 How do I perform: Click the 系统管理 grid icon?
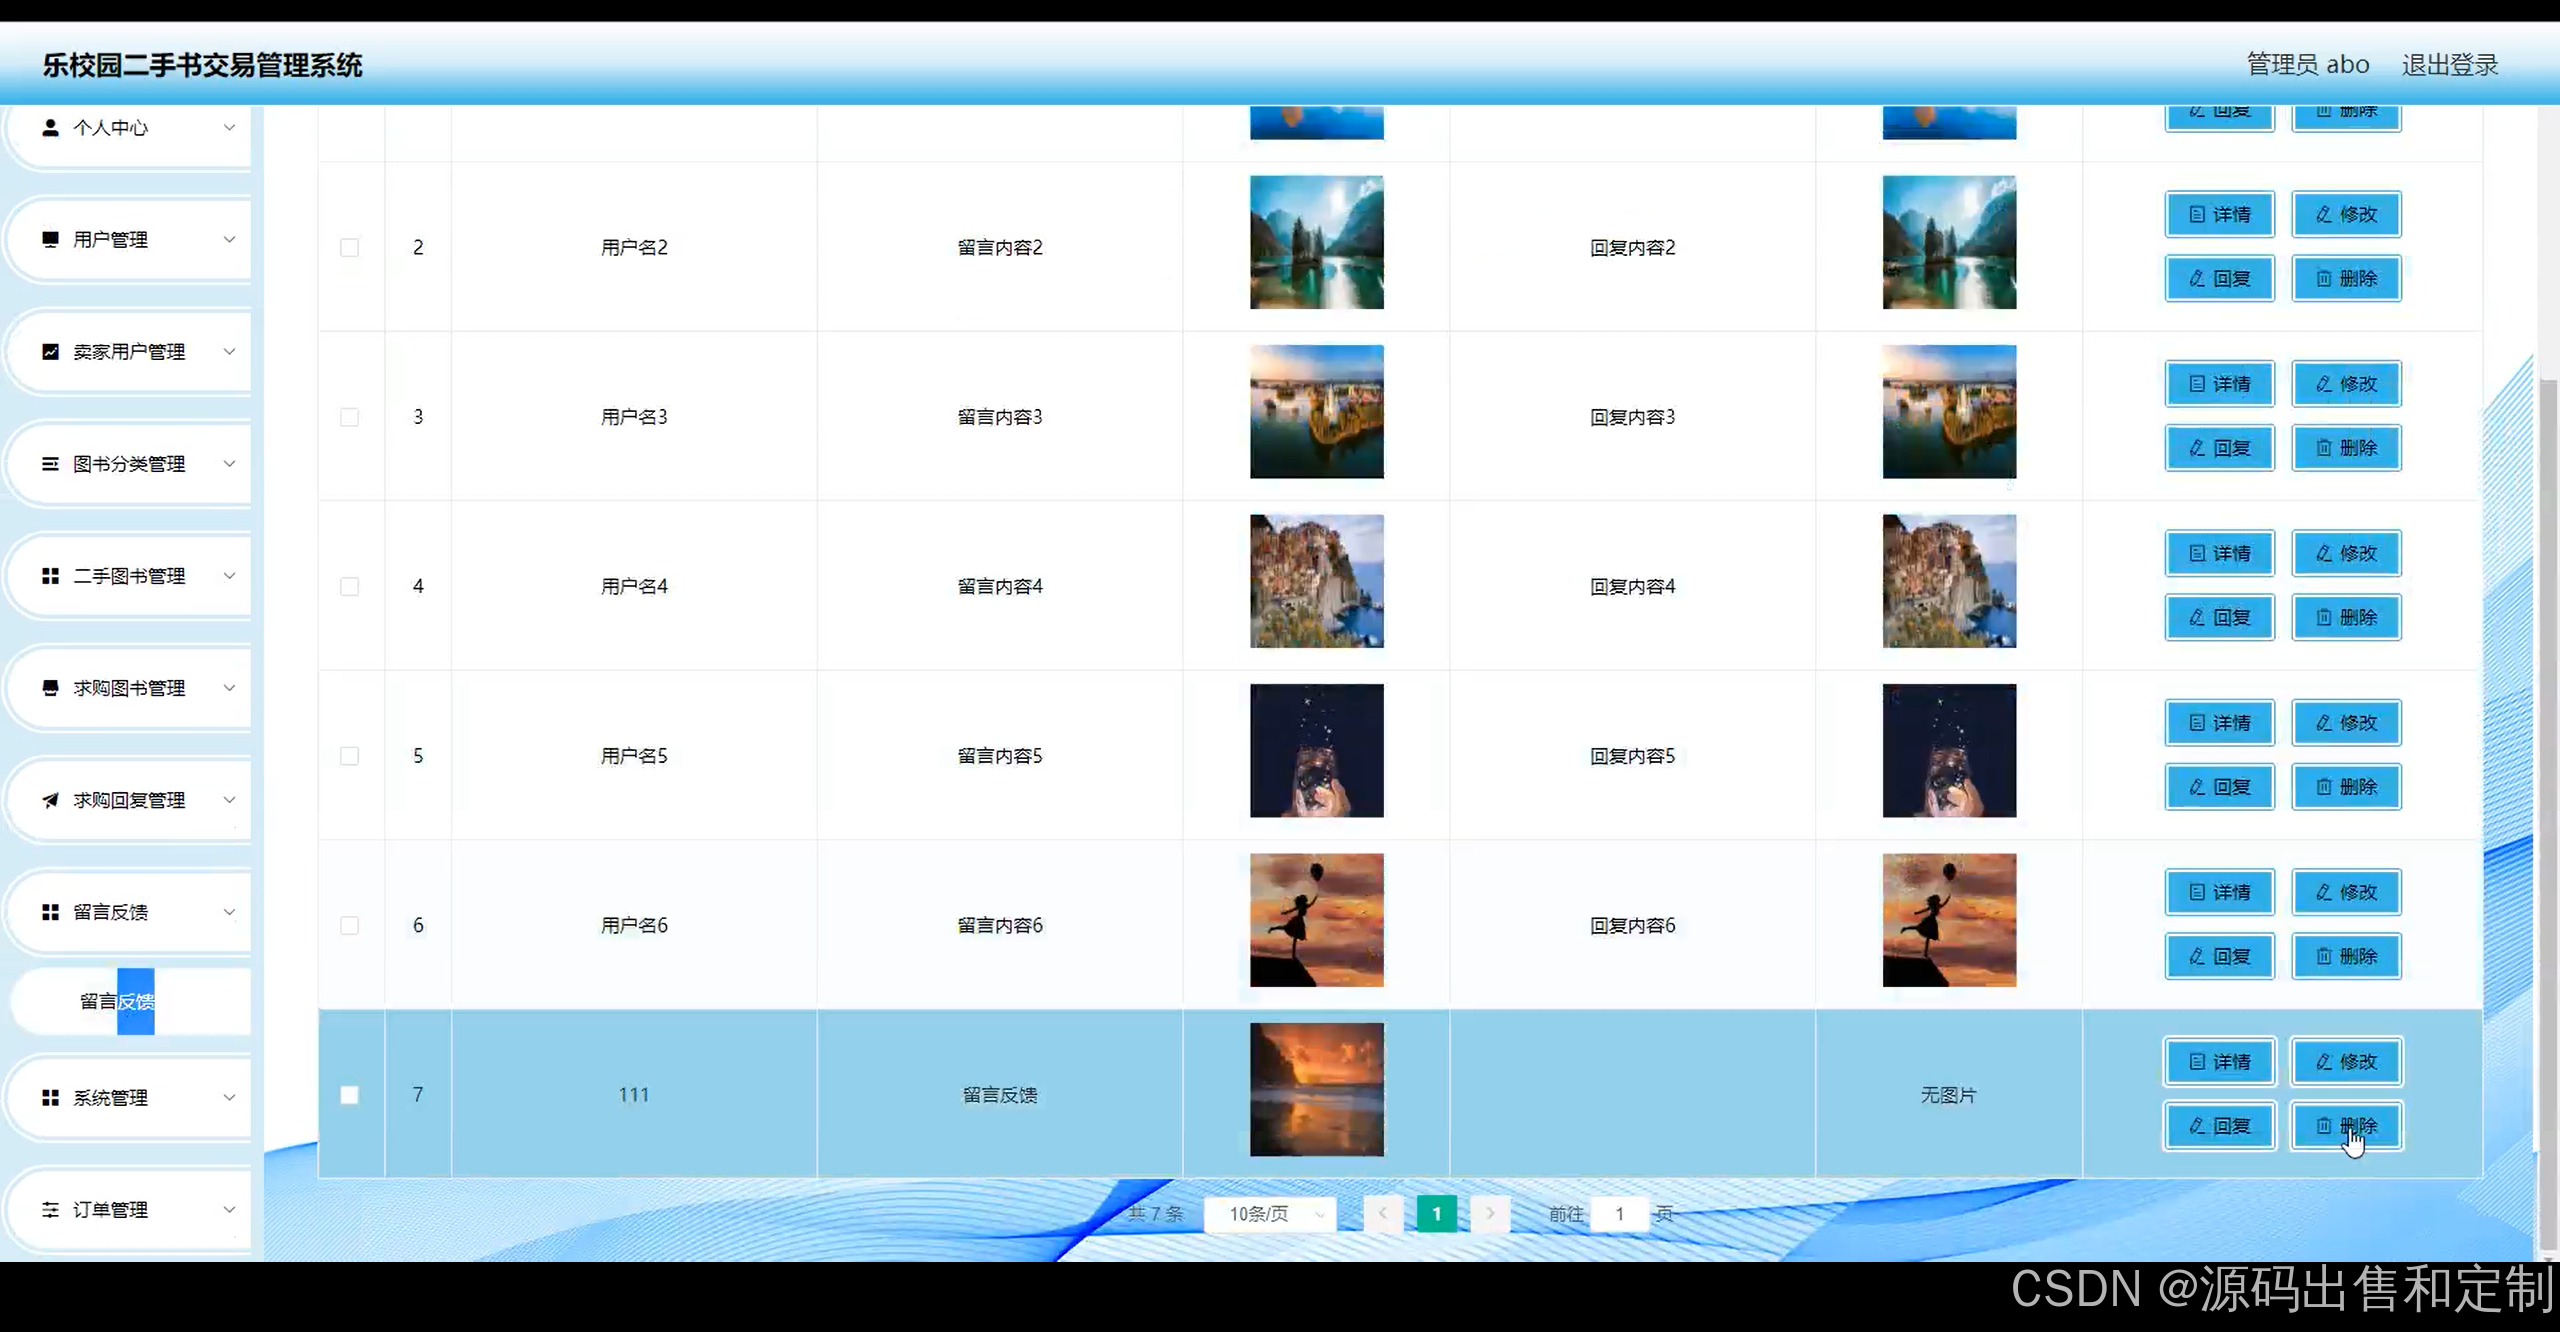click(x=50, y=1098)
